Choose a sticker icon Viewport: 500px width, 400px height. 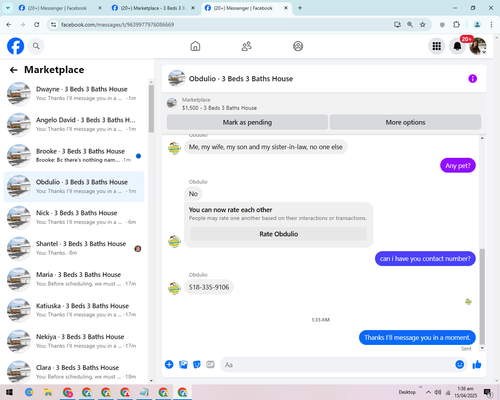197,365
